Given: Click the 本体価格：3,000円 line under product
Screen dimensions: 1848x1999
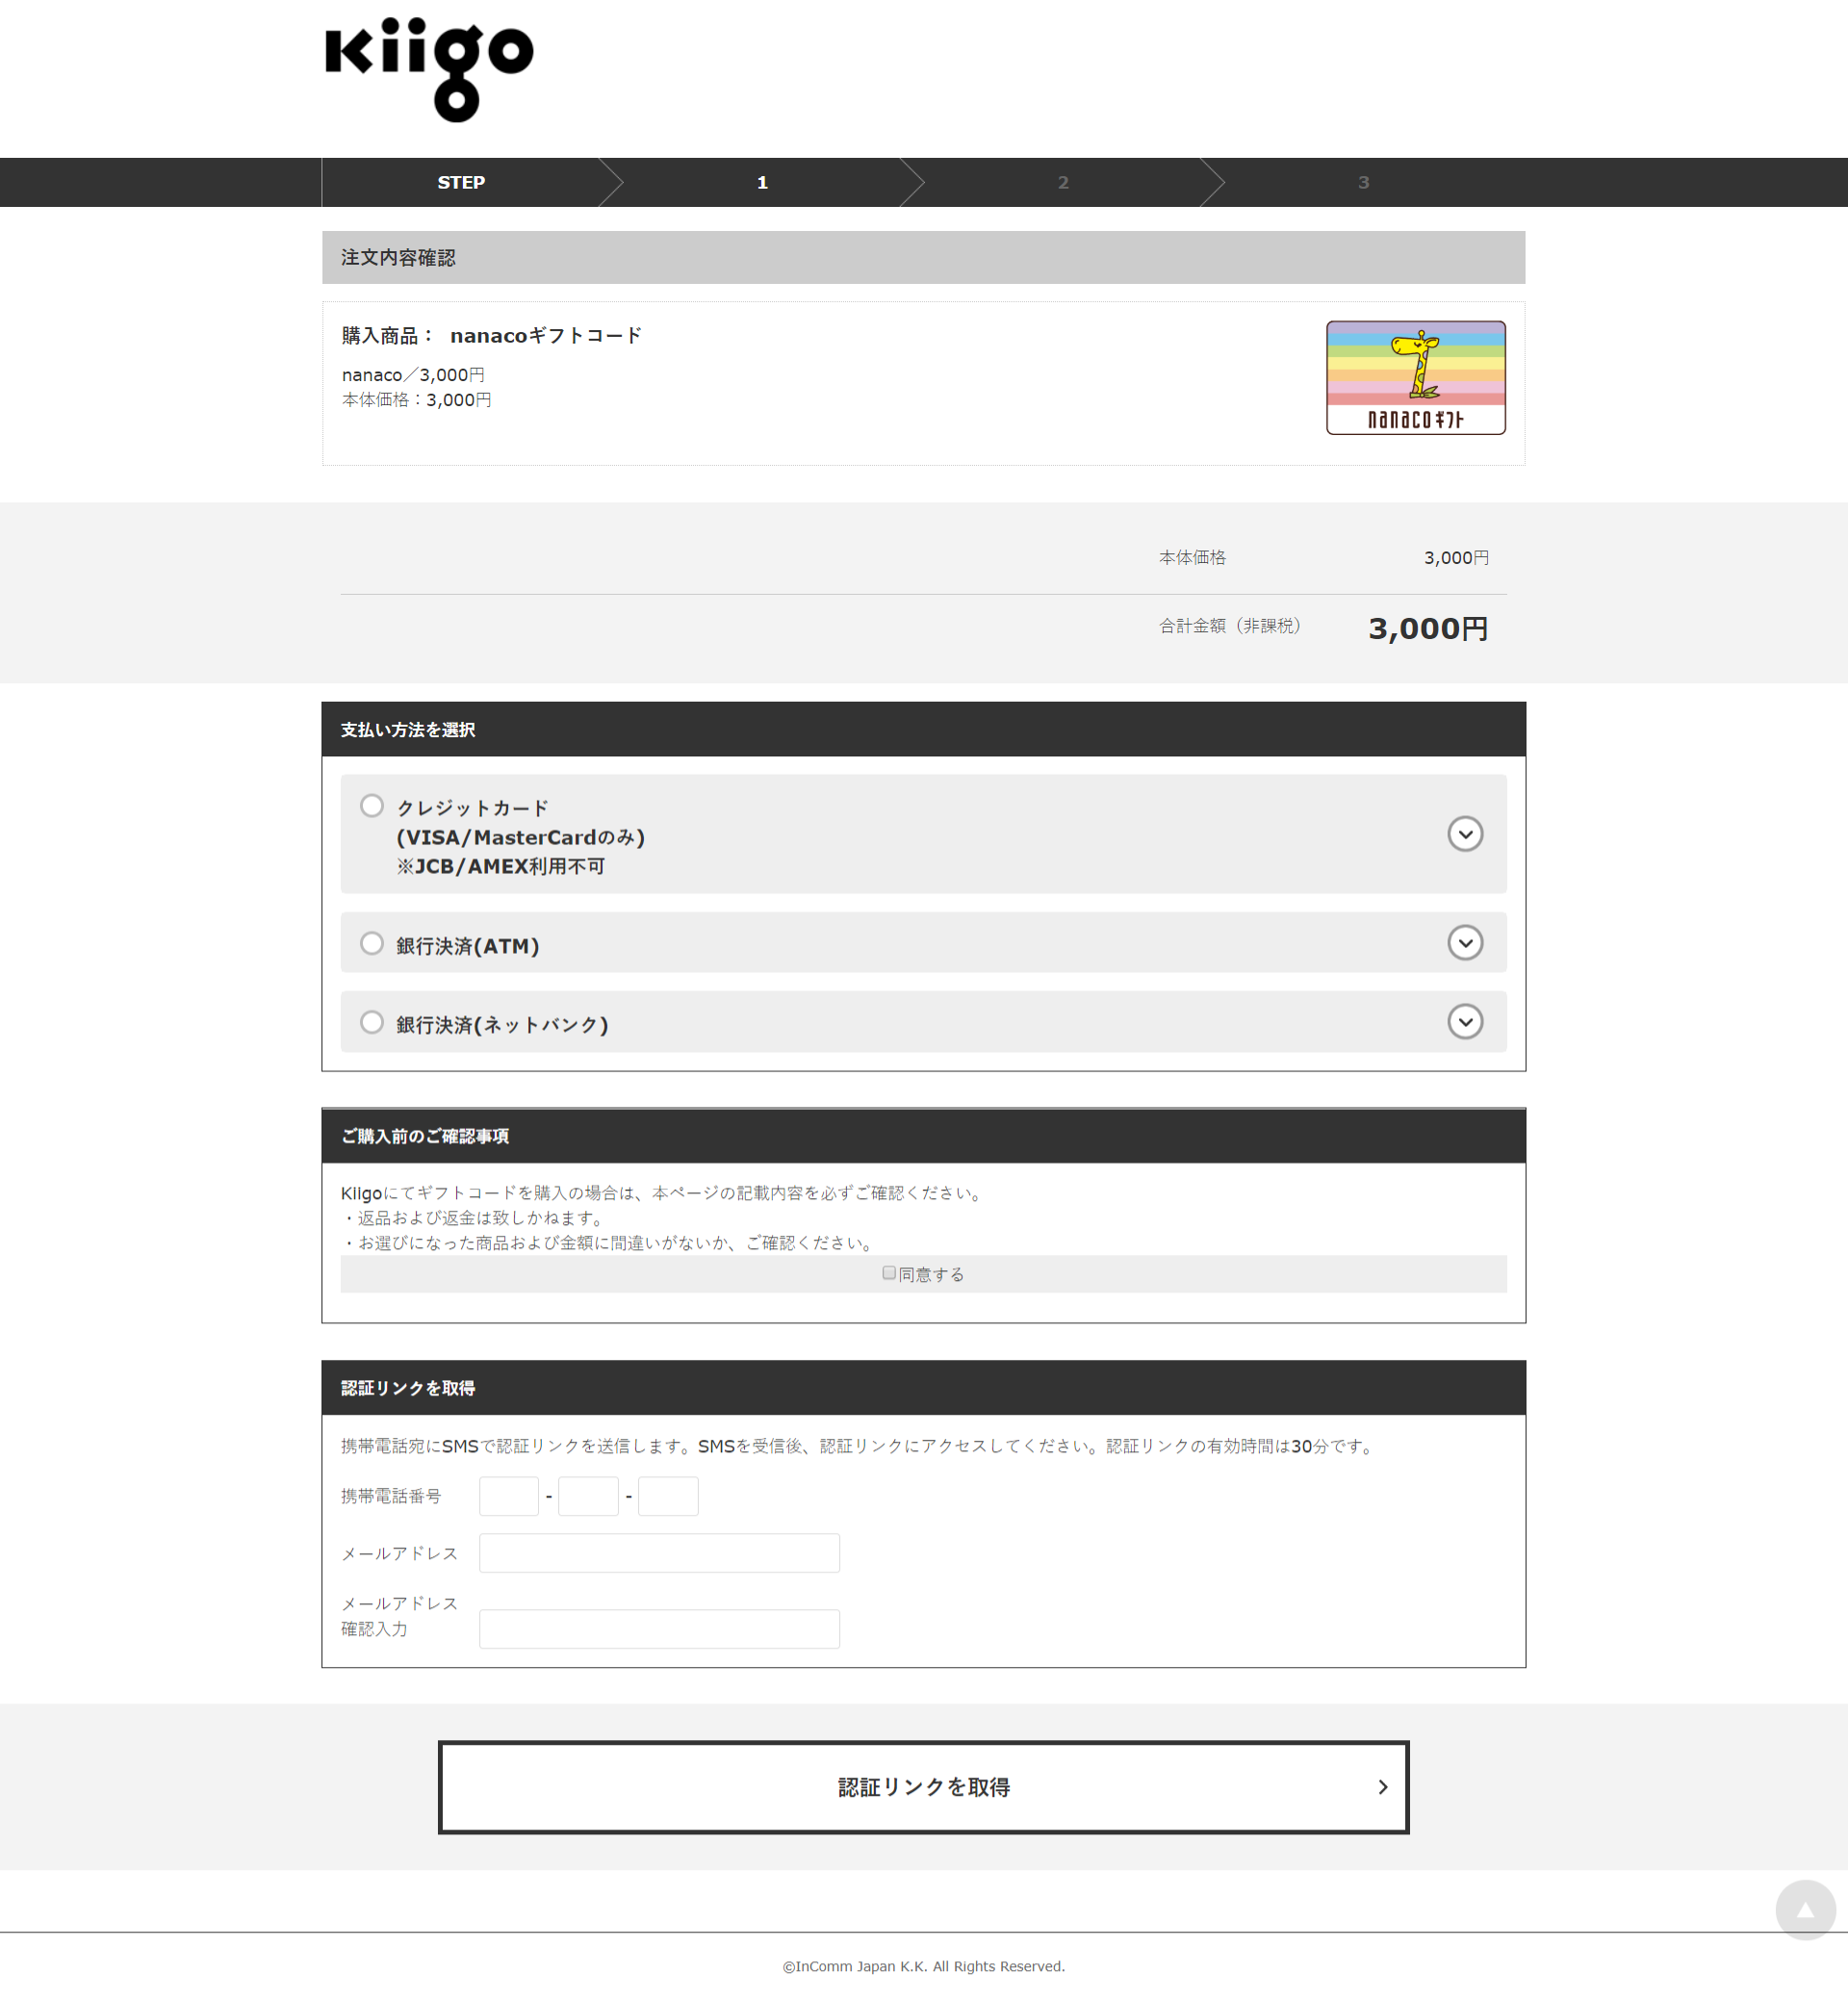Looking at the screenshot, I should pos(416,400).
